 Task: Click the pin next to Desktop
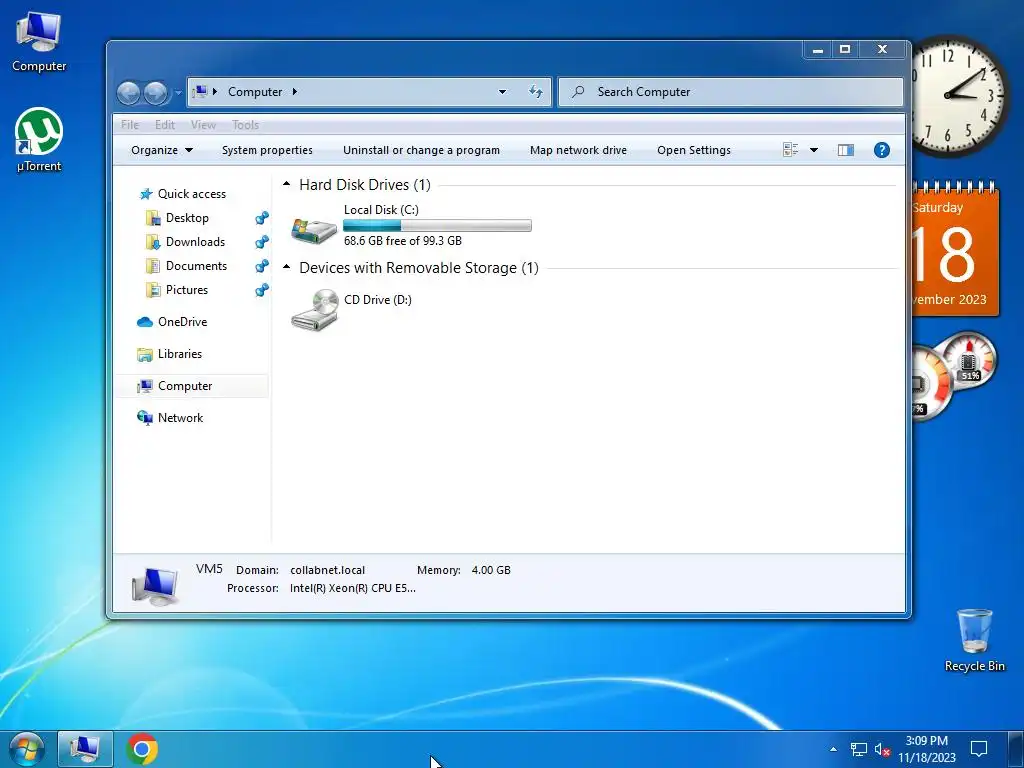262,217
